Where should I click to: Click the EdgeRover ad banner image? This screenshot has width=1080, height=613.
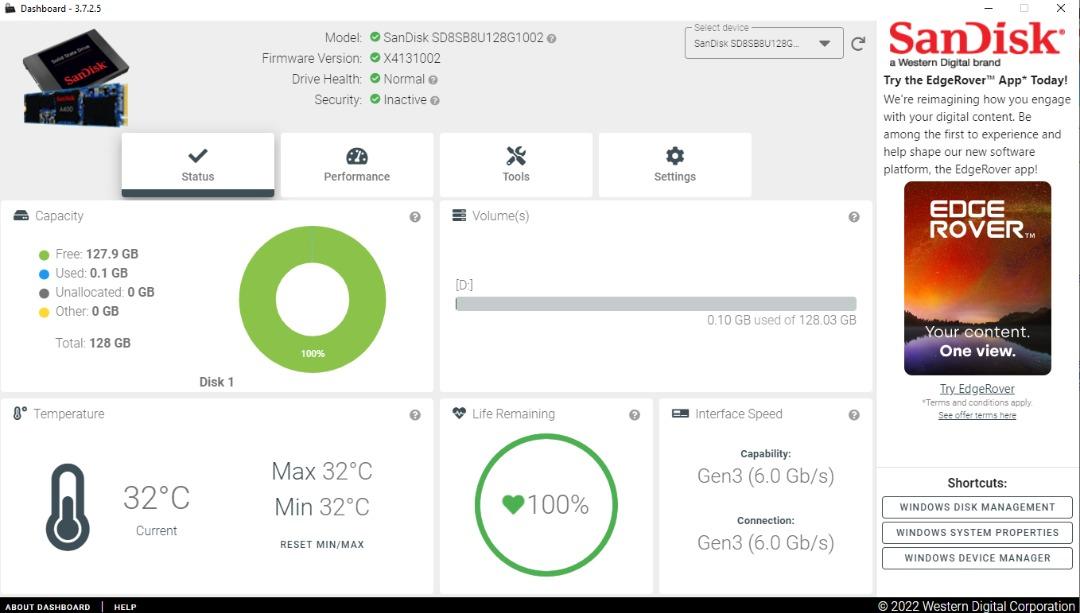click(x=977, y=278)
